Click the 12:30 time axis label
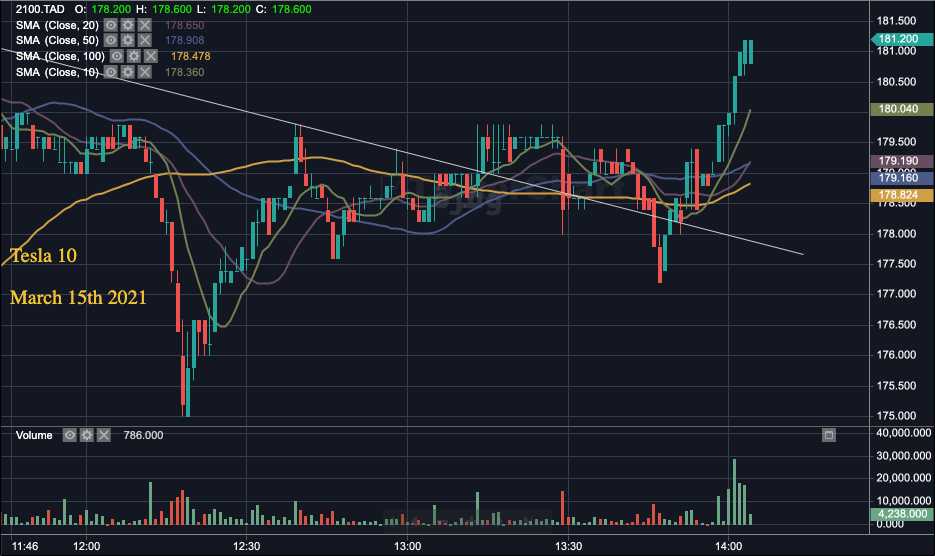The height and width of the screenshot is (556, 935). 246,546
